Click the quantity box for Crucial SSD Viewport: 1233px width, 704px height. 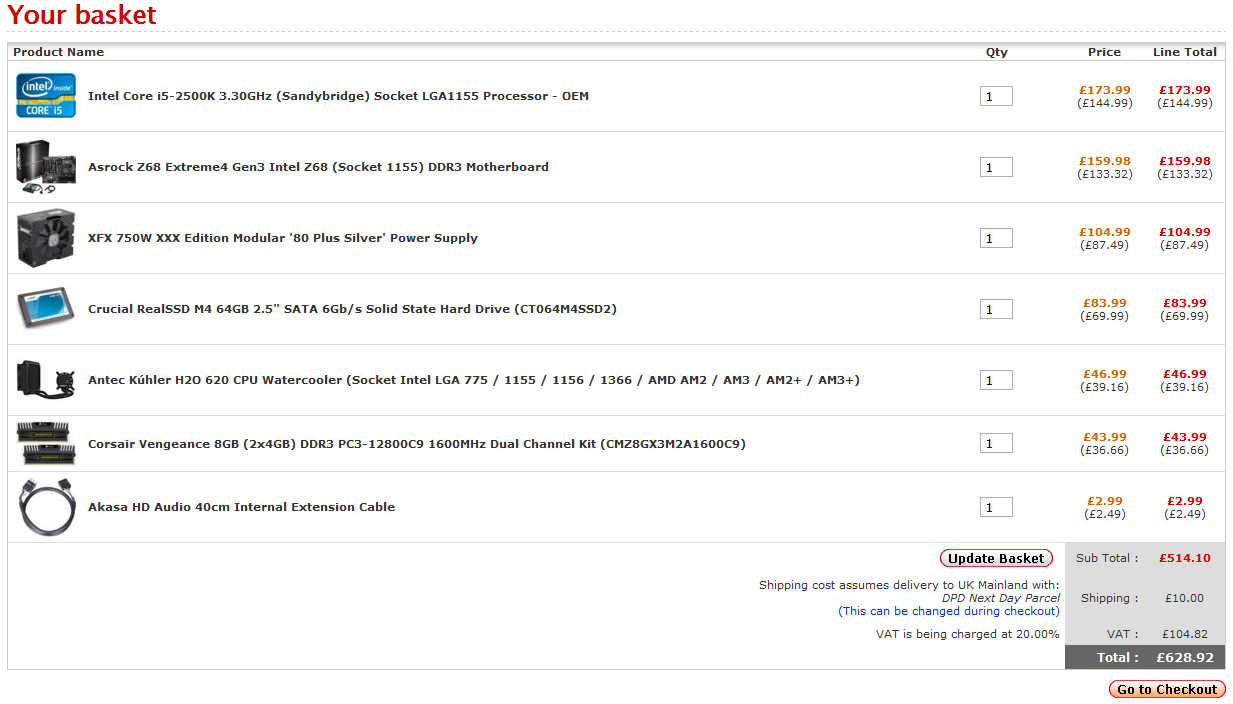996,309
